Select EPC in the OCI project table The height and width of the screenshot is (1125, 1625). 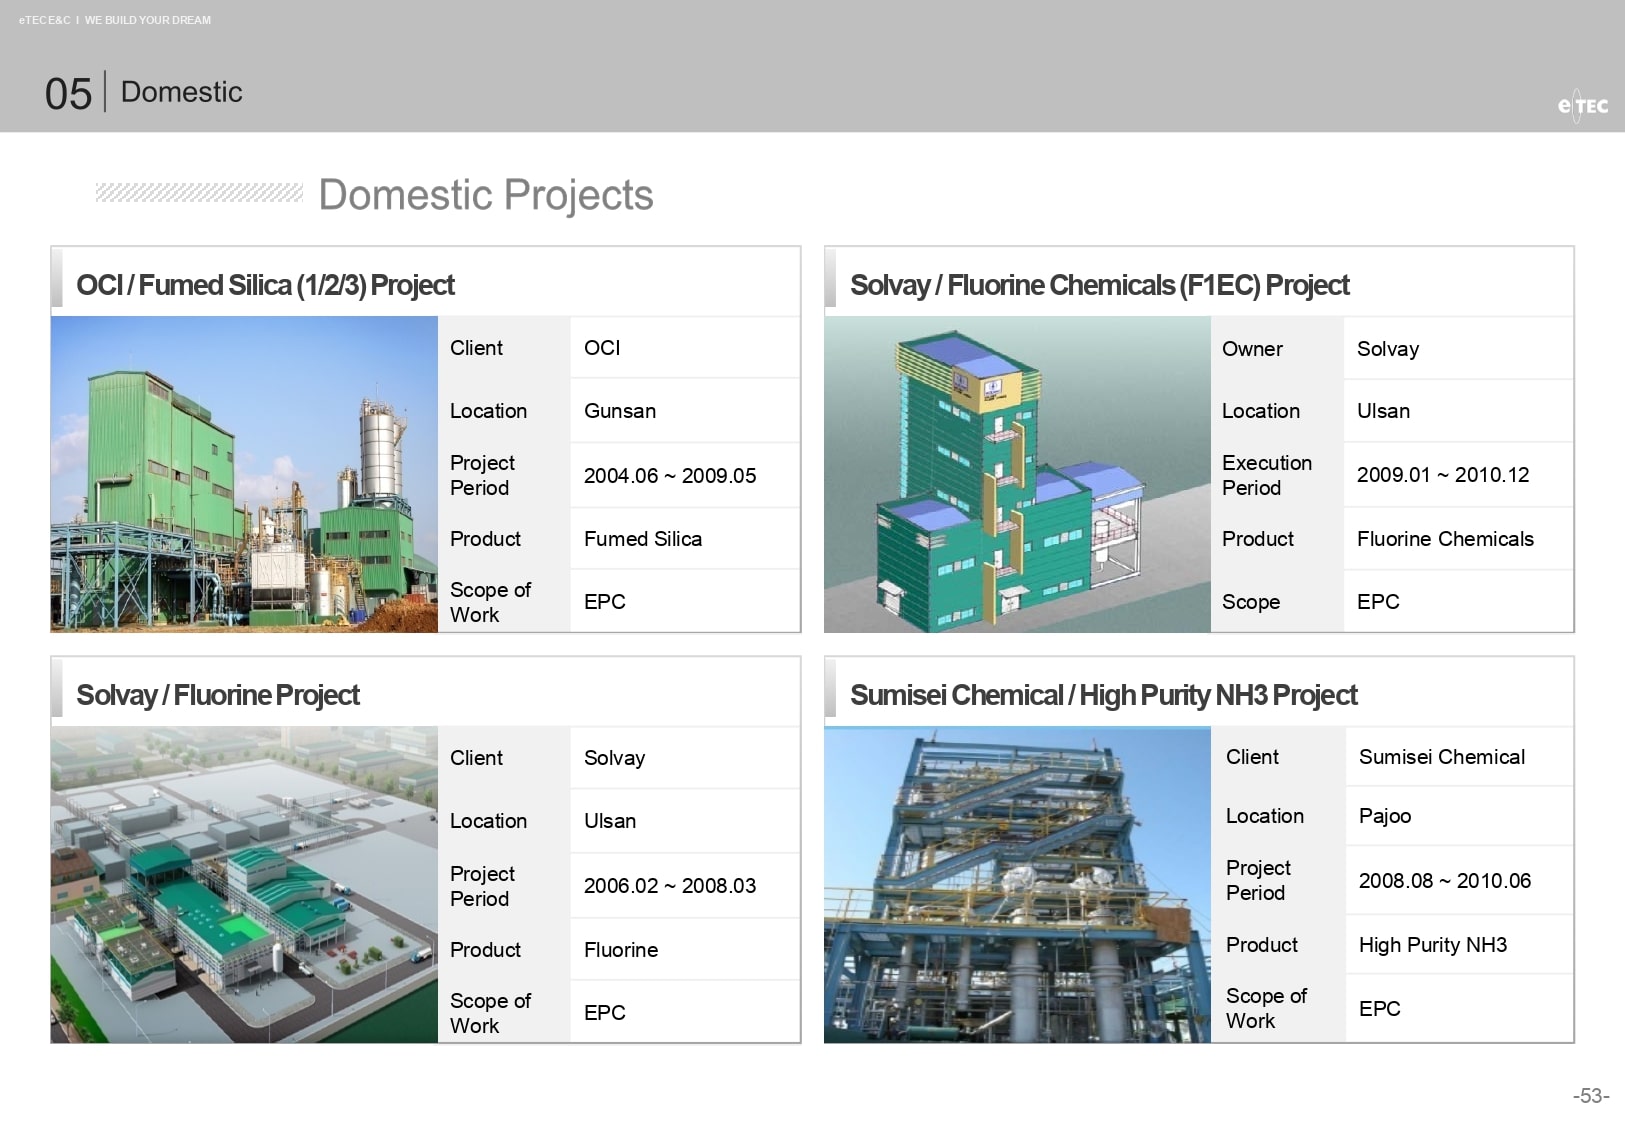click(605, 602)
